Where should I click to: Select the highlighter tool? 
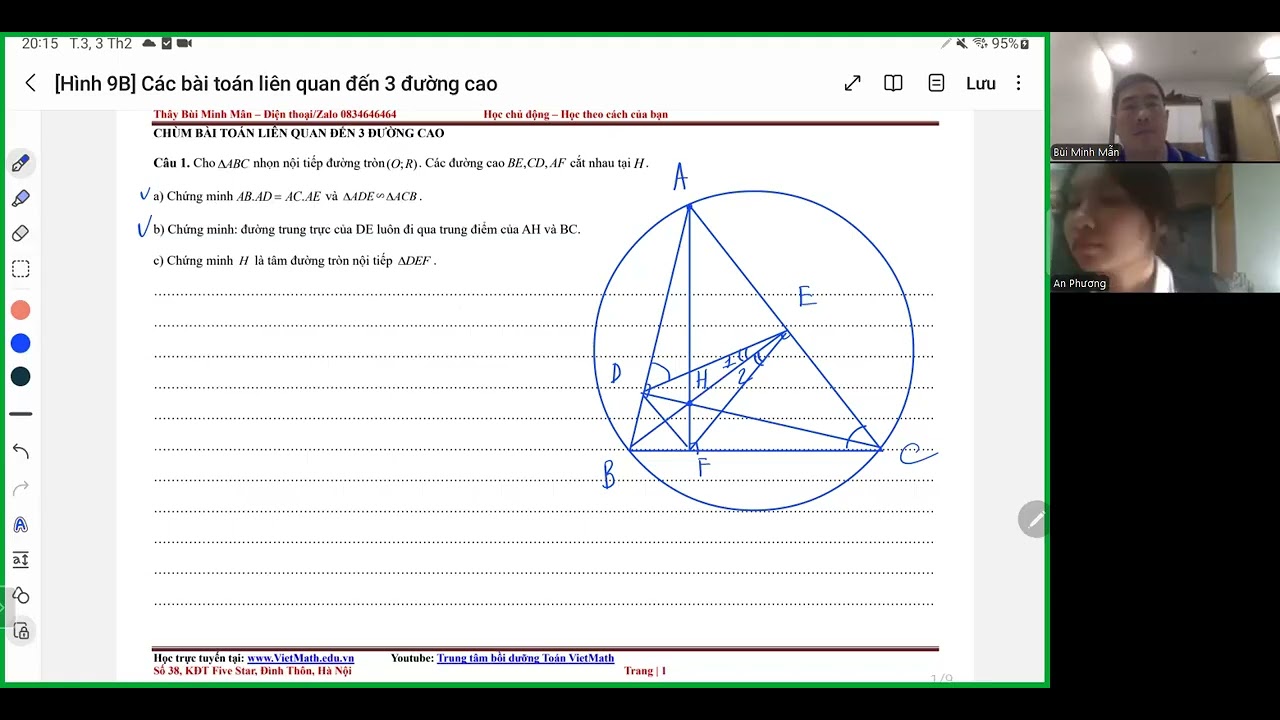pyautogui.click(x=20, y=198)
